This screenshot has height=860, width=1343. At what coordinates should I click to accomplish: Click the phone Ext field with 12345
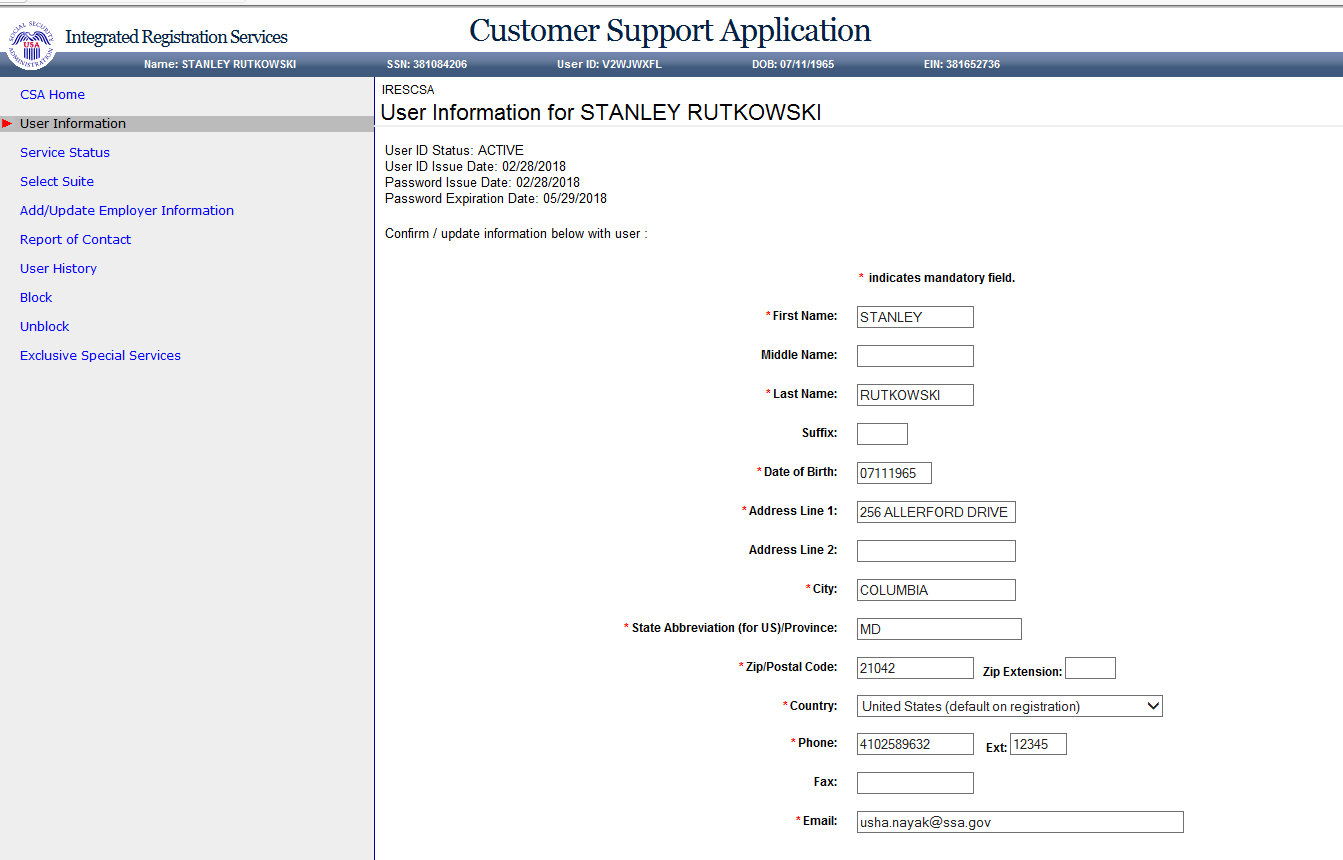[1038, 744]
